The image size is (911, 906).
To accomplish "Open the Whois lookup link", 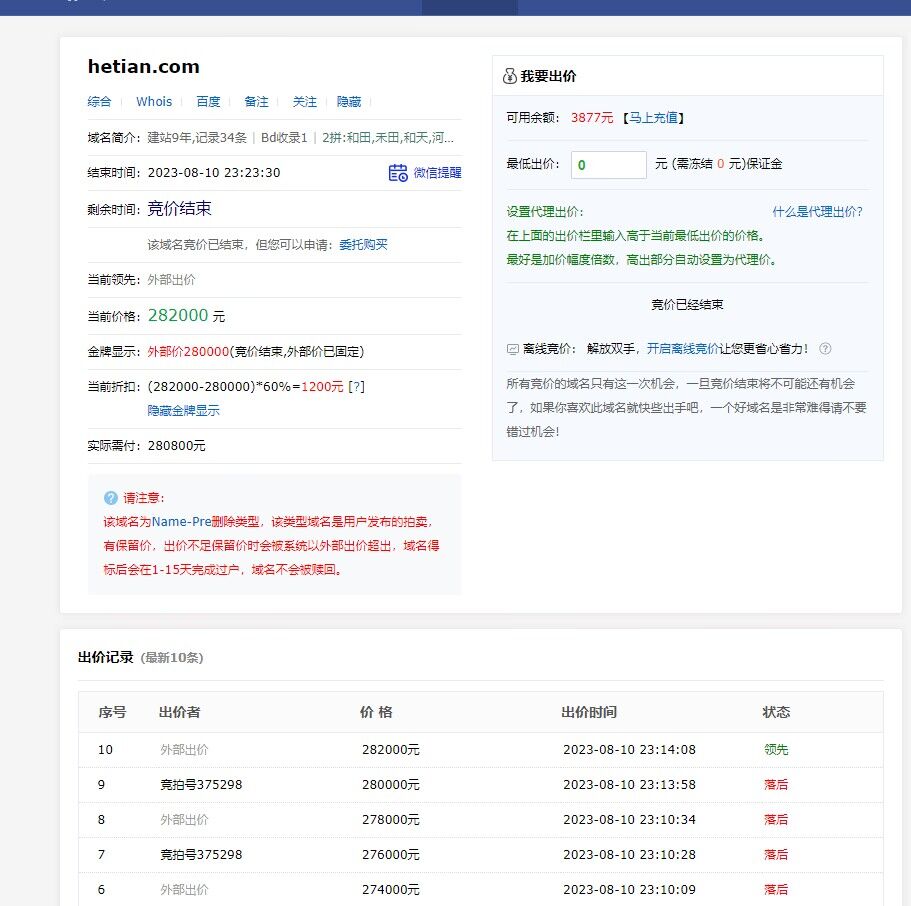I will (x=154, y=102).
